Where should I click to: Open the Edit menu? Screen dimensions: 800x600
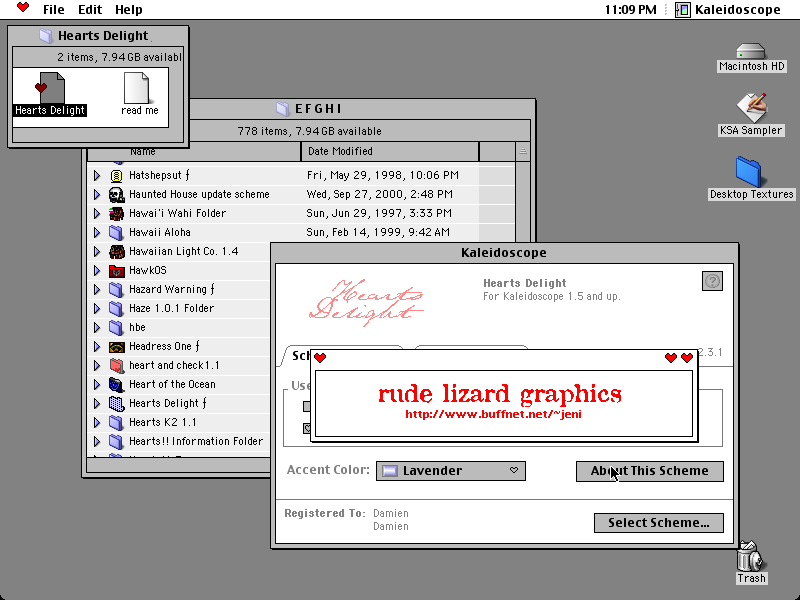[90, 10]
